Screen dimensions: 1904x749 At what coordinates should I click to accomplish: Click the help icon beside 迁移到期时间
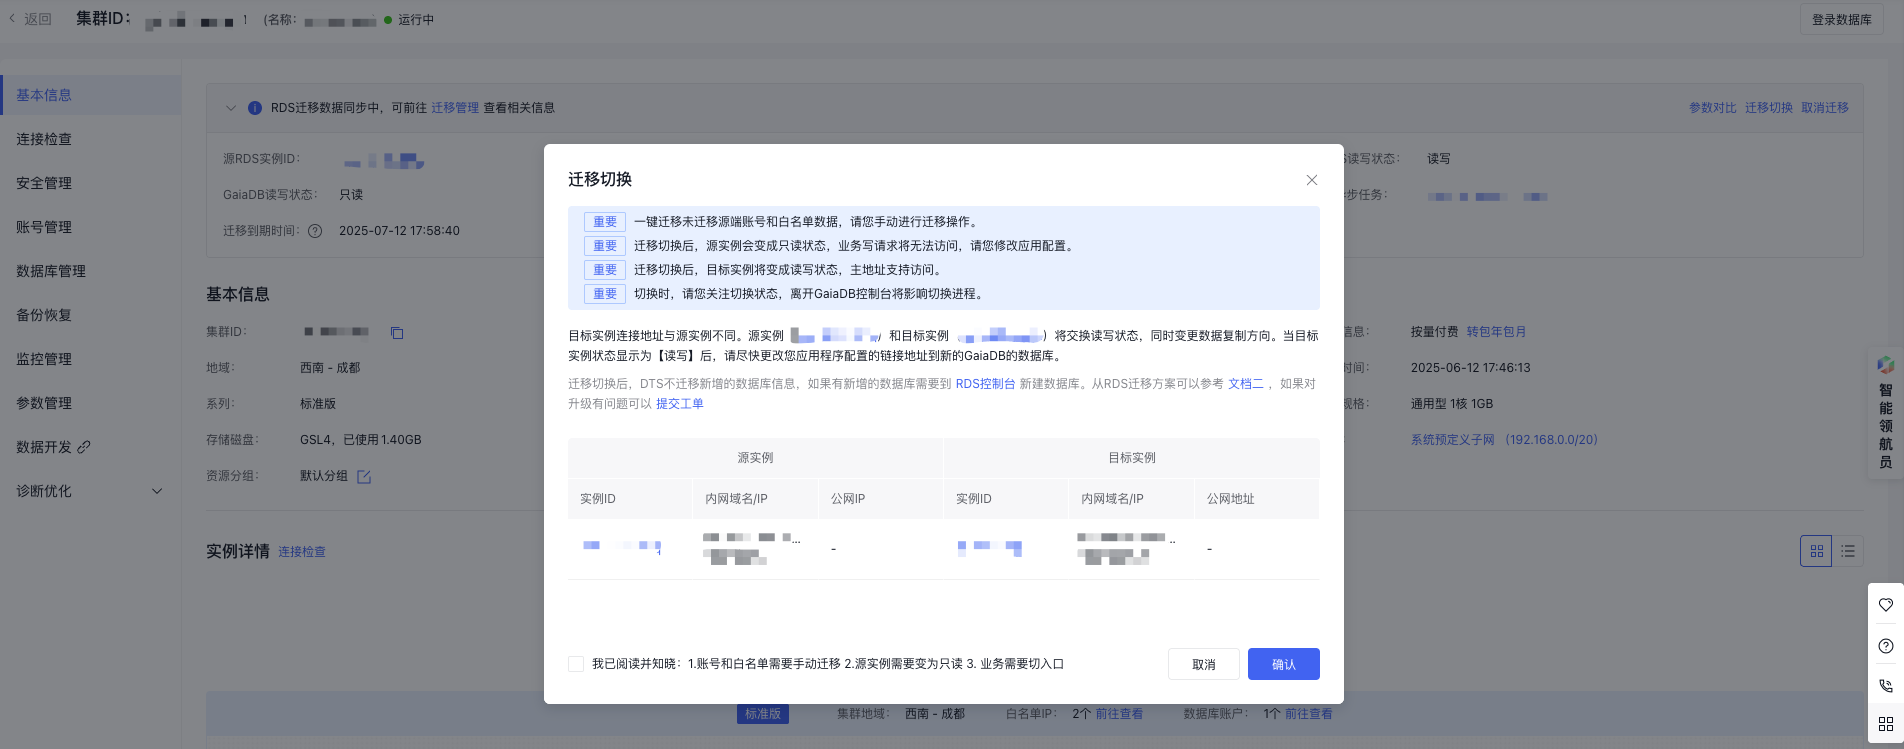pos(315,231)
